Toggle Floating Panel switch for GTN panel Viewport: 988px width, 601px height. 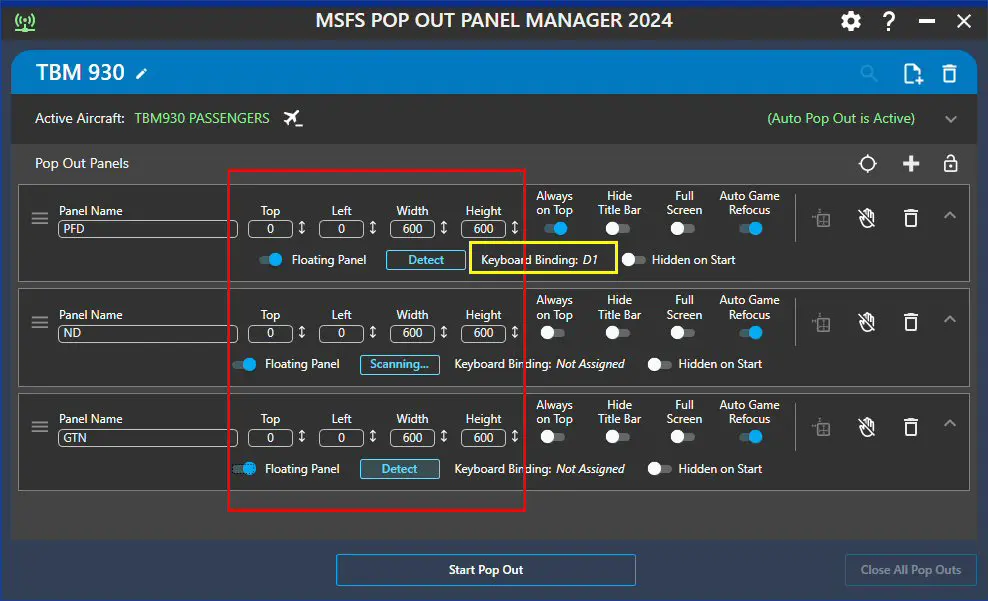point(244,469)
